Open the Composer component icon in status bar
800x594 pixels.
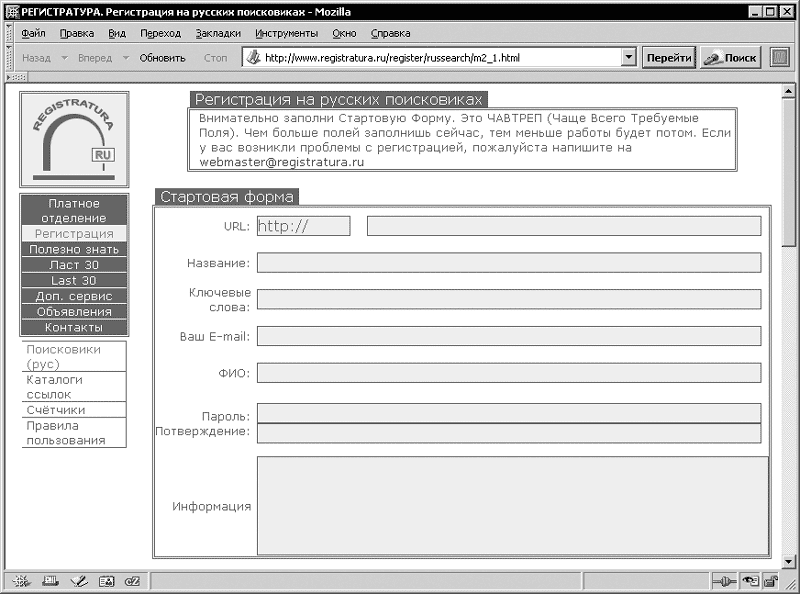[x=79, y=581]
